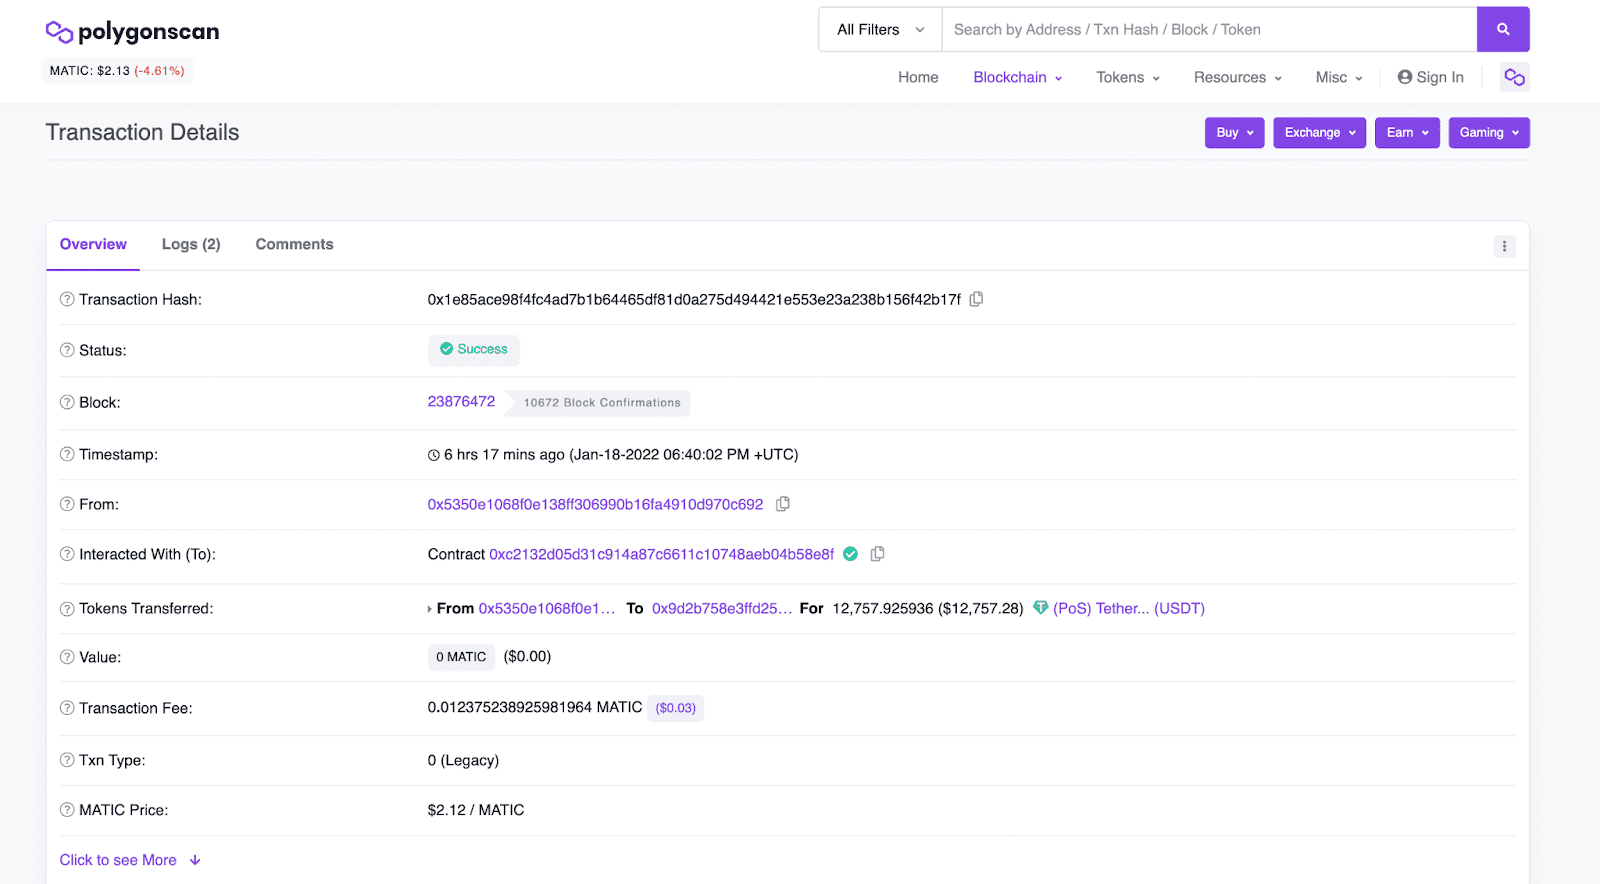
Task: Switch to the Logs (2) tab
Action: 191,244
